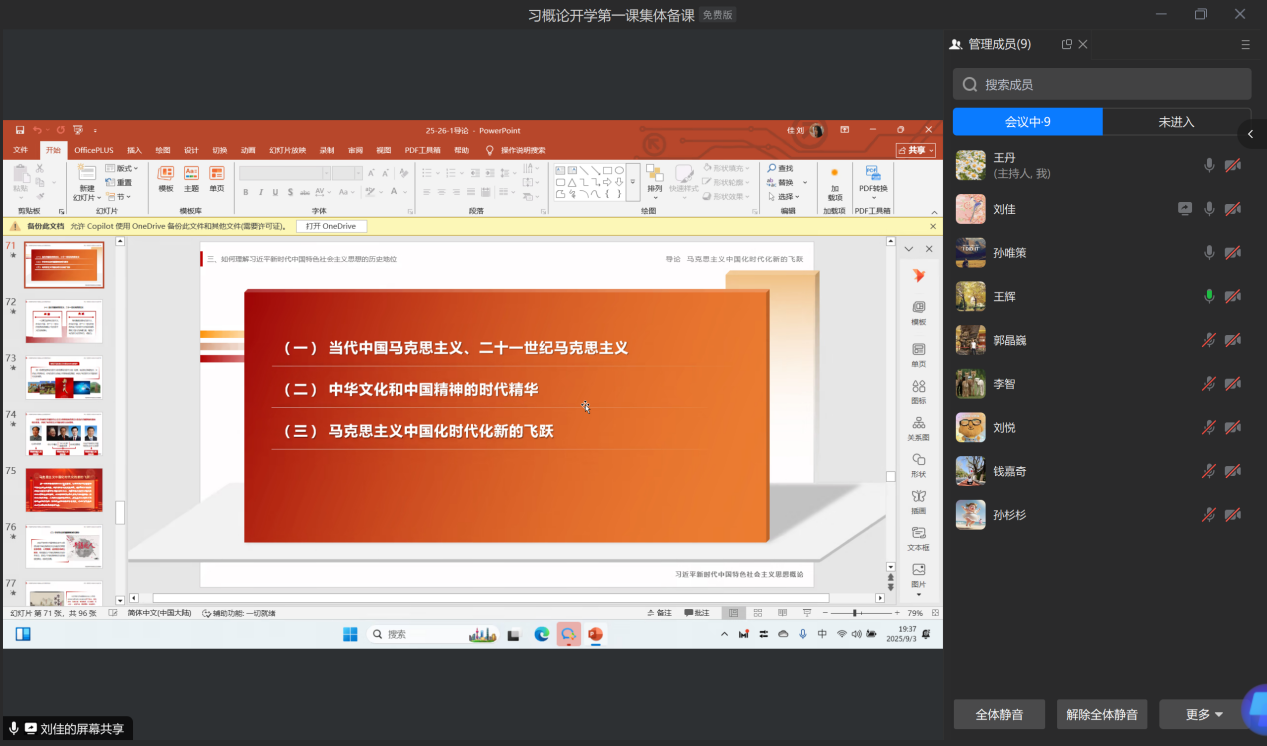Click the 文本框 icon in side pane

(x=918, y=538)
